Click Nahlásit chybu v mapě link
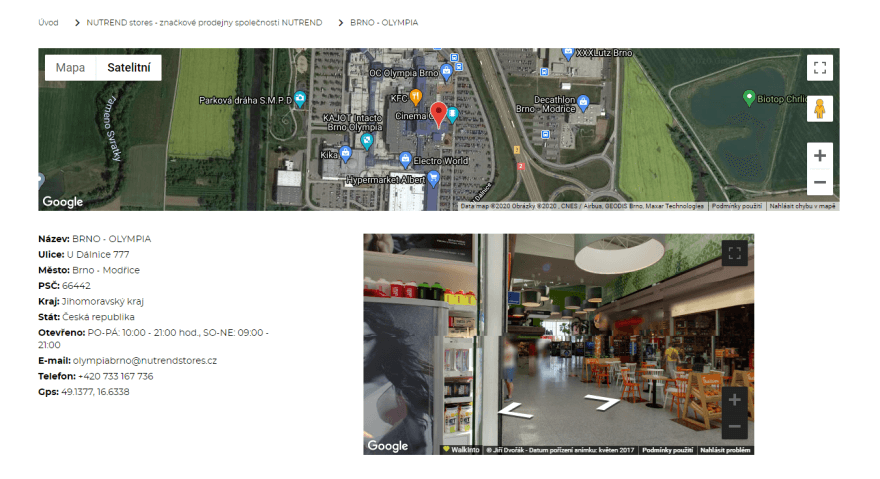 coord(803,206)
